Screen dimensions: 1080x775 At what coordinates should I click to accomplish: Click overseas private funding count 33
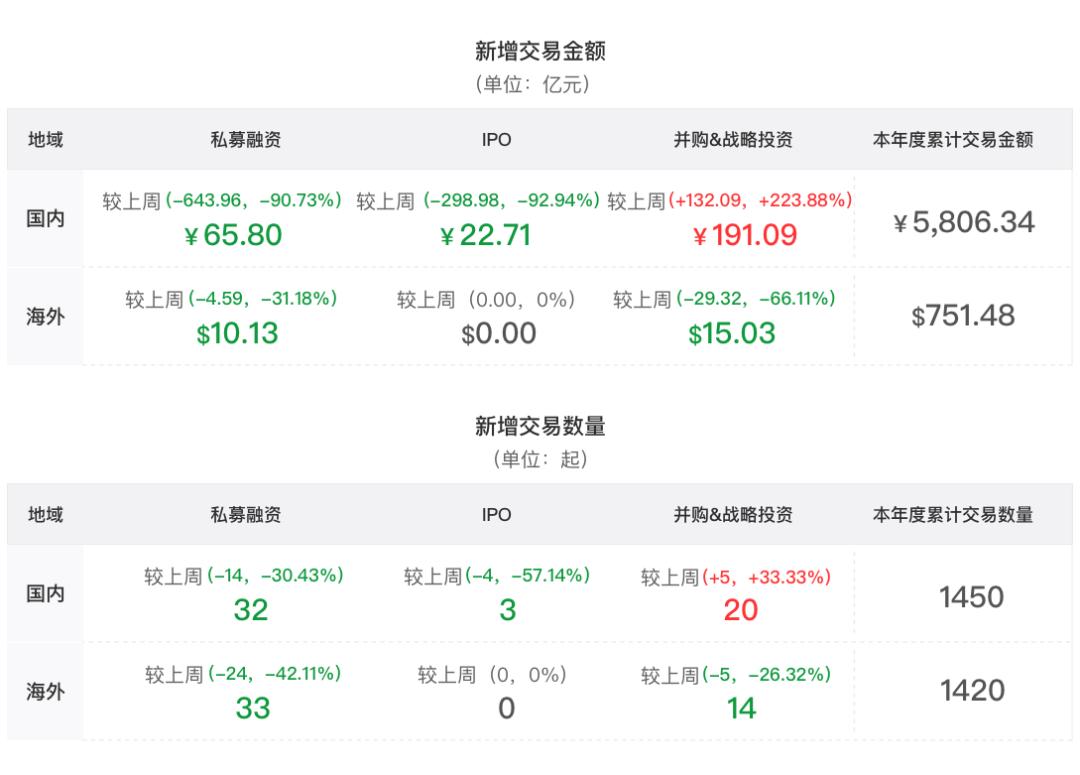(x=252, y=708)
